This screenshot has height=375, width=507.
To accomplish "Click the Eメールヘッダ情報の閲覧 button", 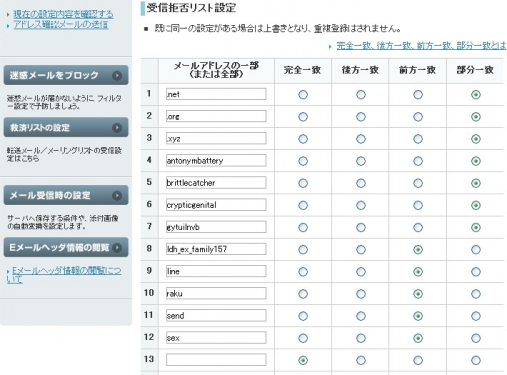I will pyautogui.click(x=66, y=247).
